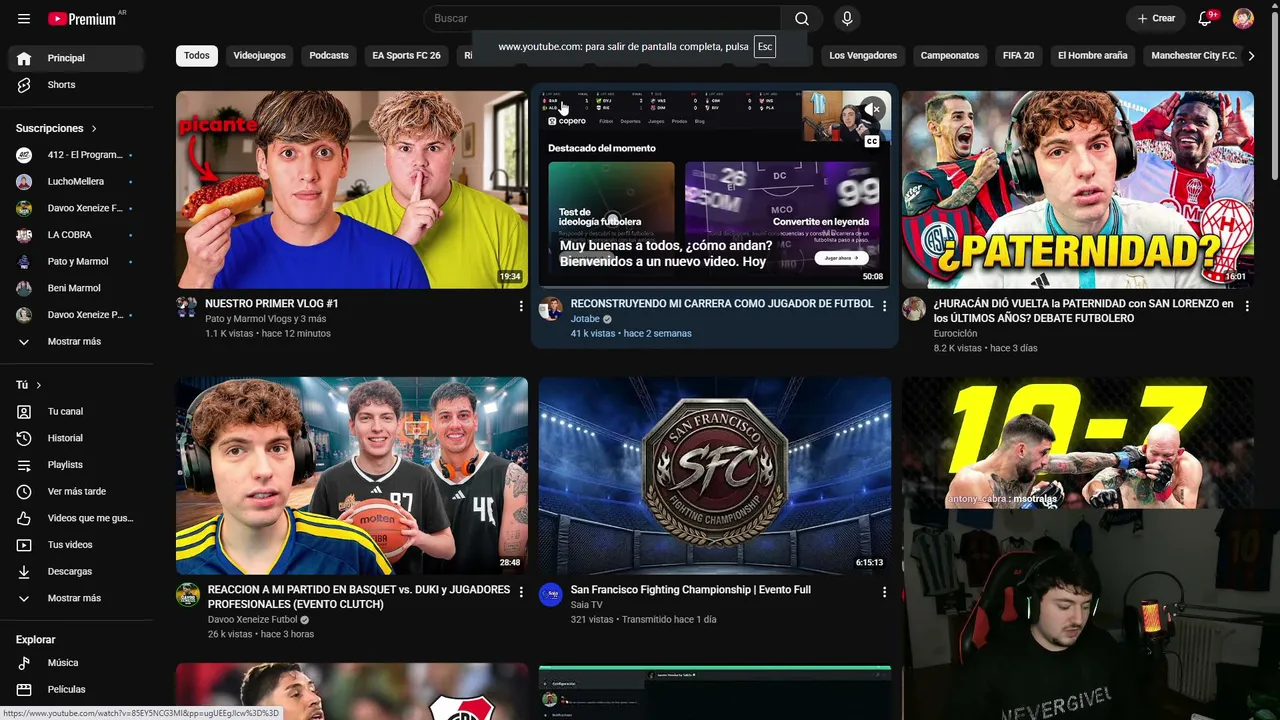Screen dimensions: 1280x720
Task: Open options menu for the HURACÁN PATERNIDAD video
Action: 1247,306
